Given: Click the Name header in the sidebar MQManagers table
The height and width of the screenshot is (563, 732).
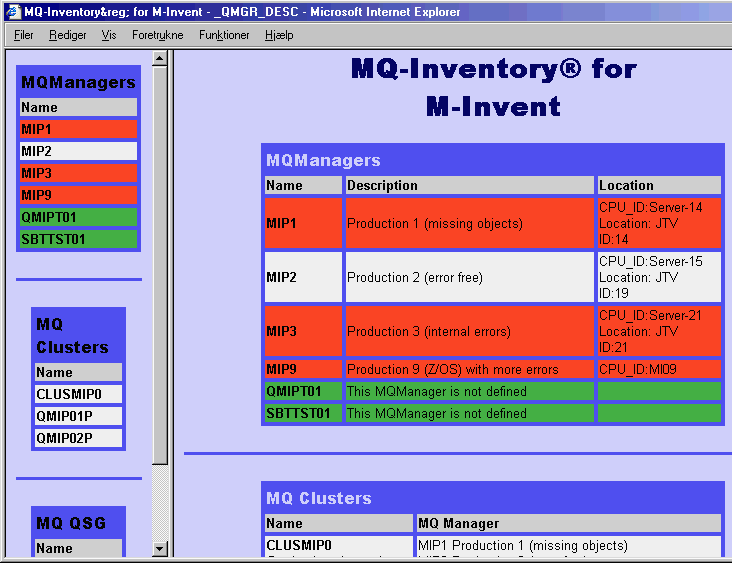Looking at the screenshot, I should pyautogui.click(x=78, y=107).
